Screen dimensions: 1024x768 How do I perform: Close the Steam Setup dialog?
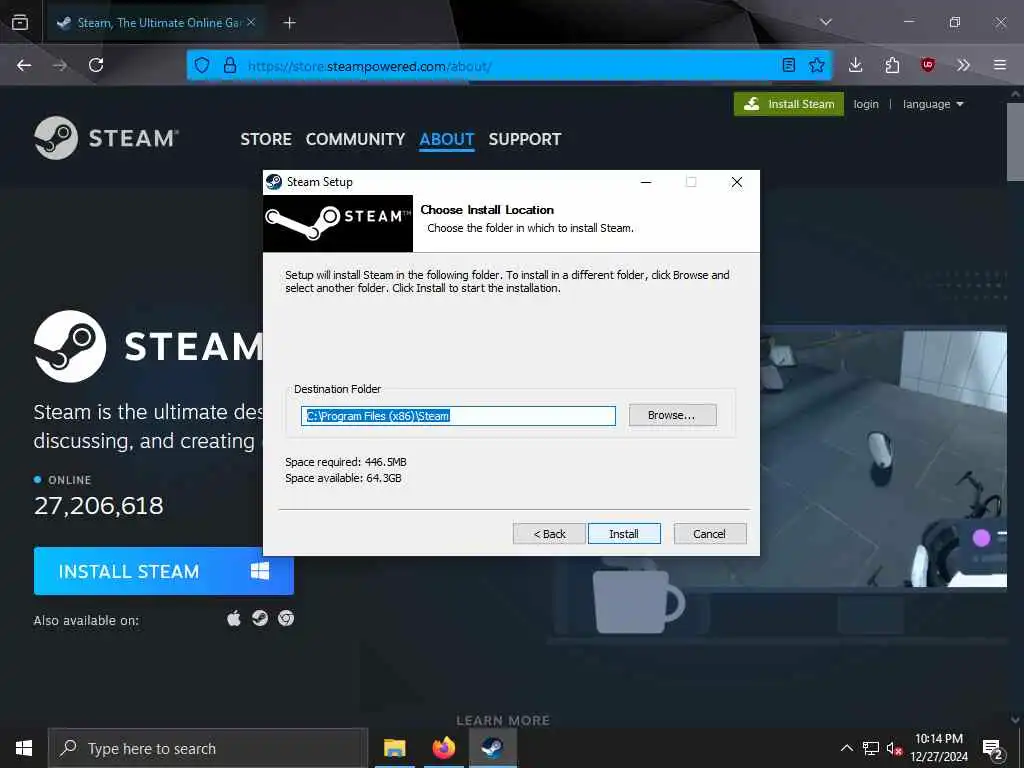(737, 182)
